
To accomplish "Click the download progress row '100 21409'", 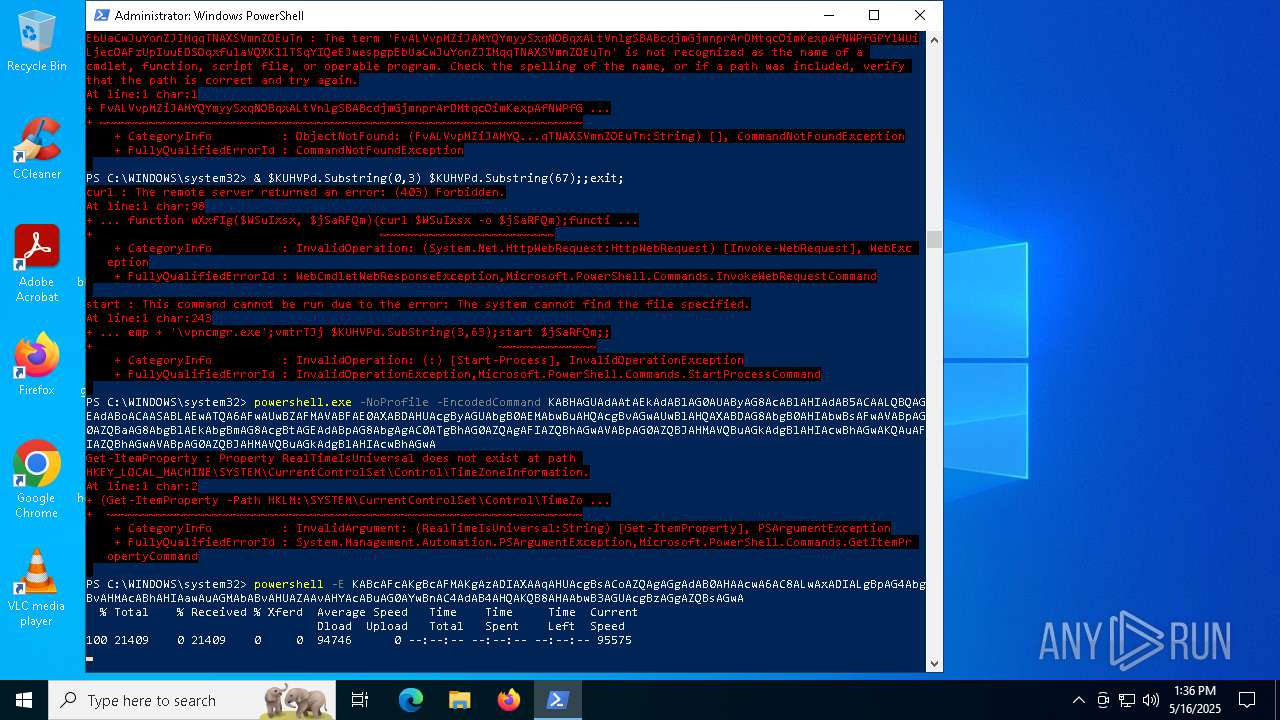I will [x=359, y=640].
